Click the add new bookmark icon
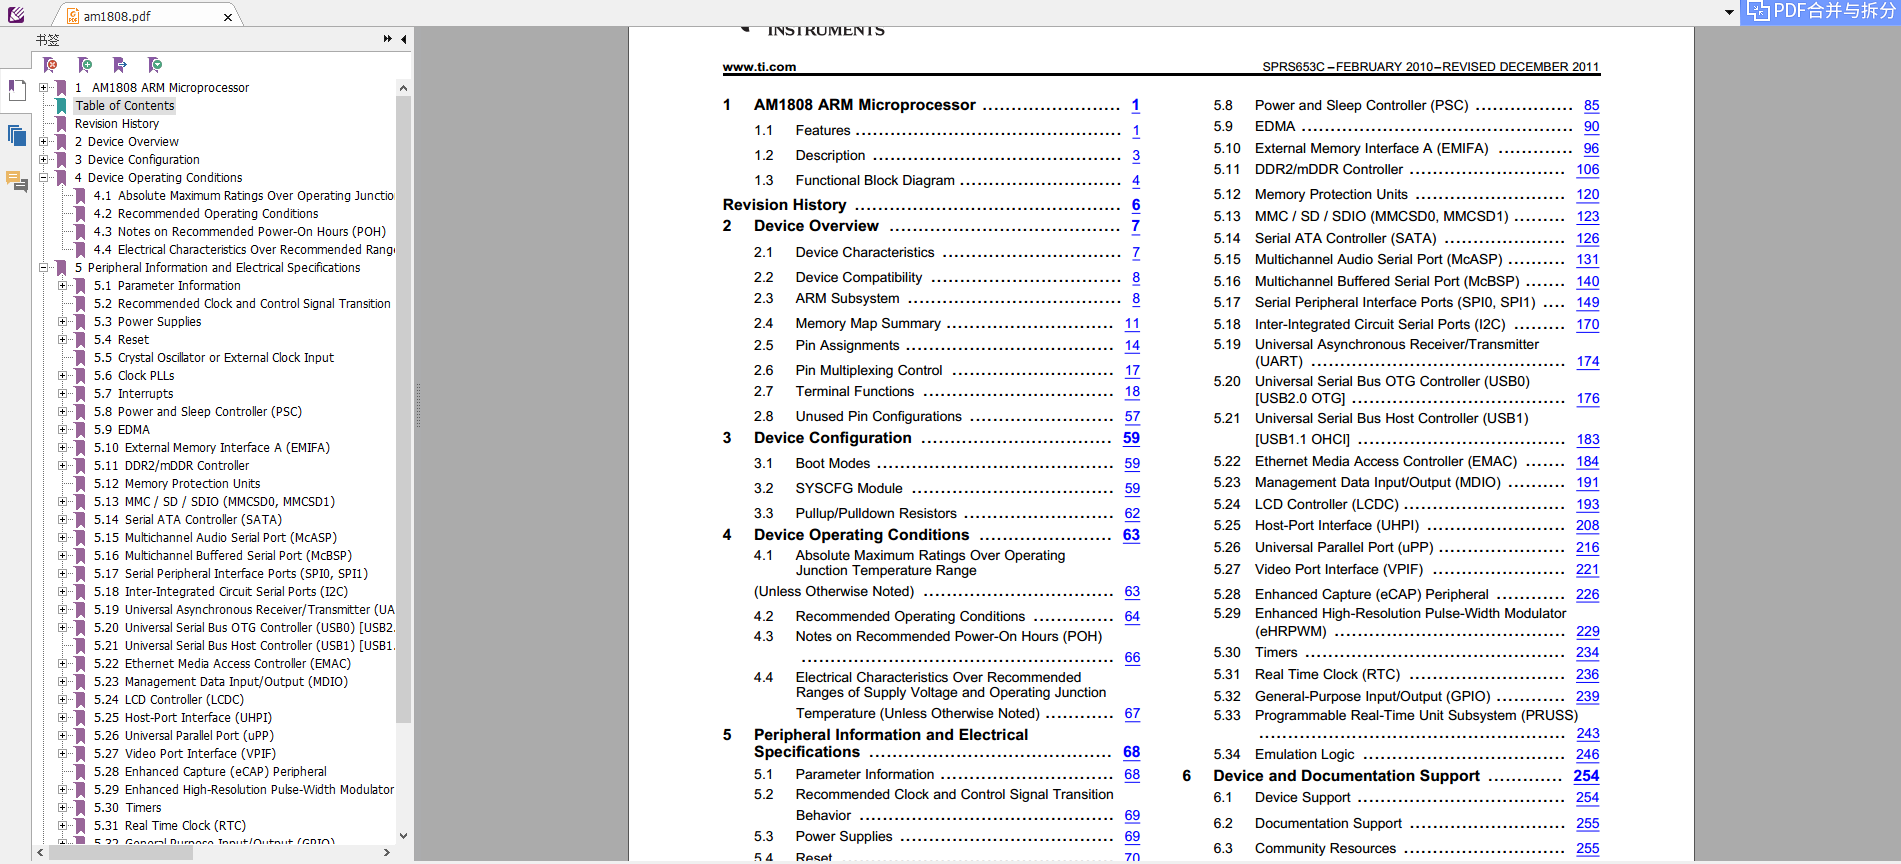 click(x=85, y=65)
